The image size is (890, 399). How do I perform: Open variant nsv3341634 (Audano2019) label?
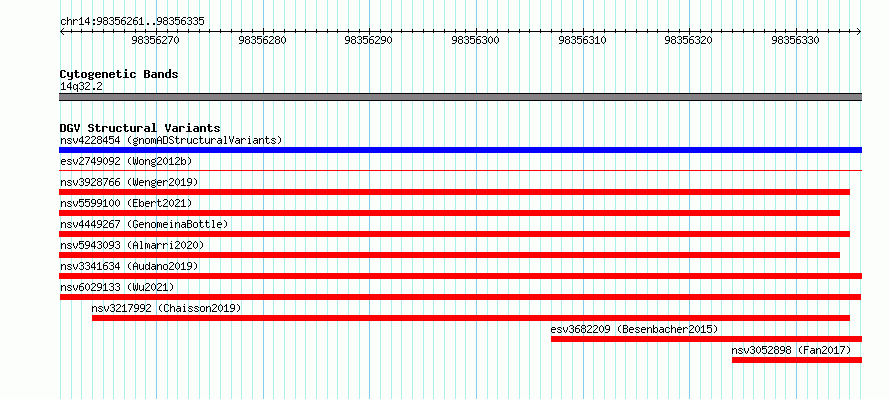pos(129,266)
